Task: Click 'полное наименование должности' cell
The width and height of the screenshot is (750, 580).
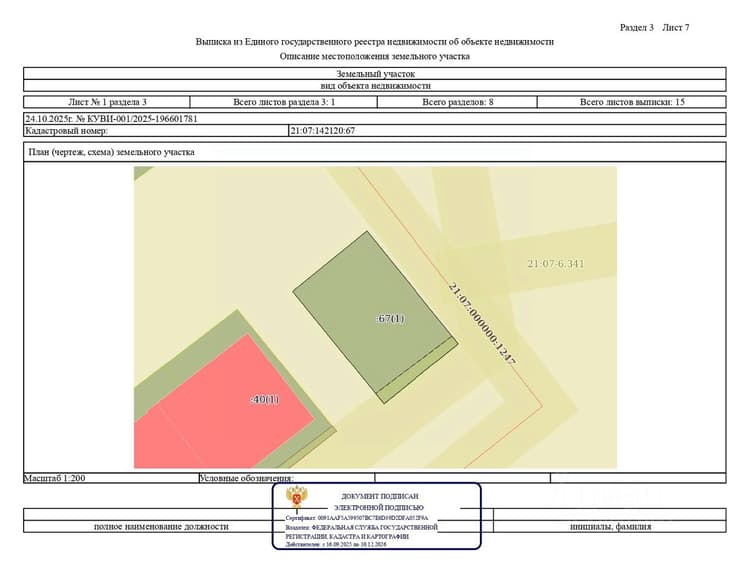Action: (161, 526)
